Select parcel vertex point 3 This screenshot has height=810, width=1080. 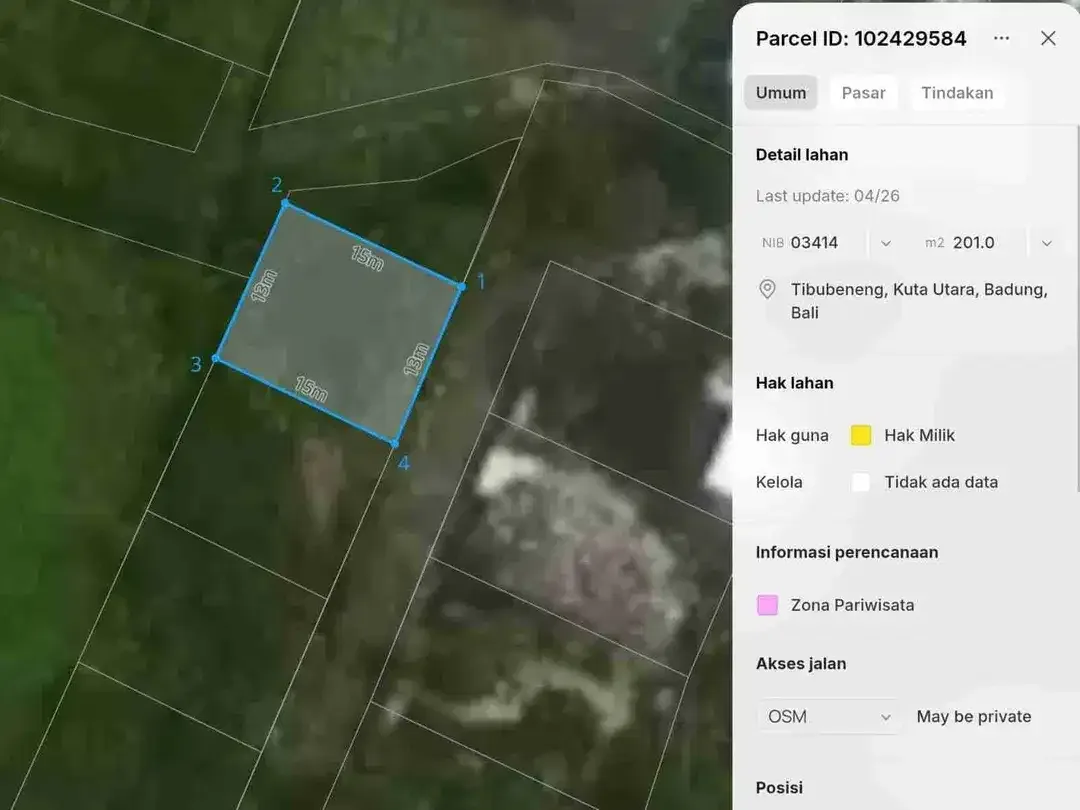(x=216, y=358)
